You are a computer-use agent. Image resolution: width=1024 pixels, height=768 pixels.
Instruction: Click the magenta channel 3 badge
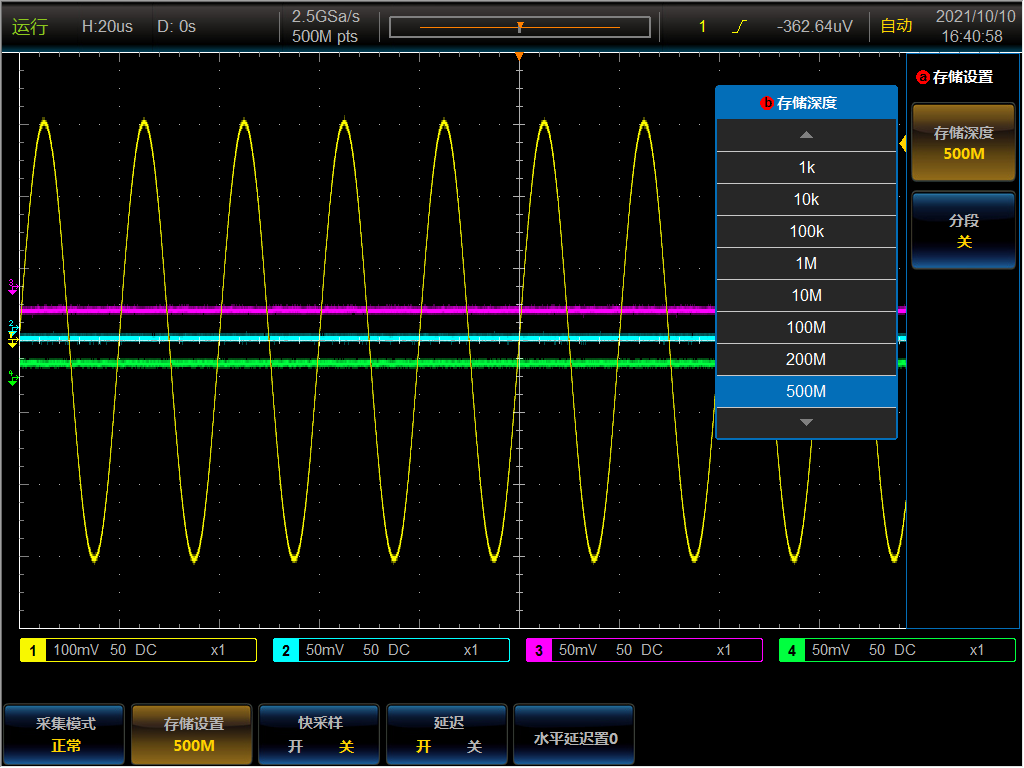pyautogui.click(x=539, y=651)
